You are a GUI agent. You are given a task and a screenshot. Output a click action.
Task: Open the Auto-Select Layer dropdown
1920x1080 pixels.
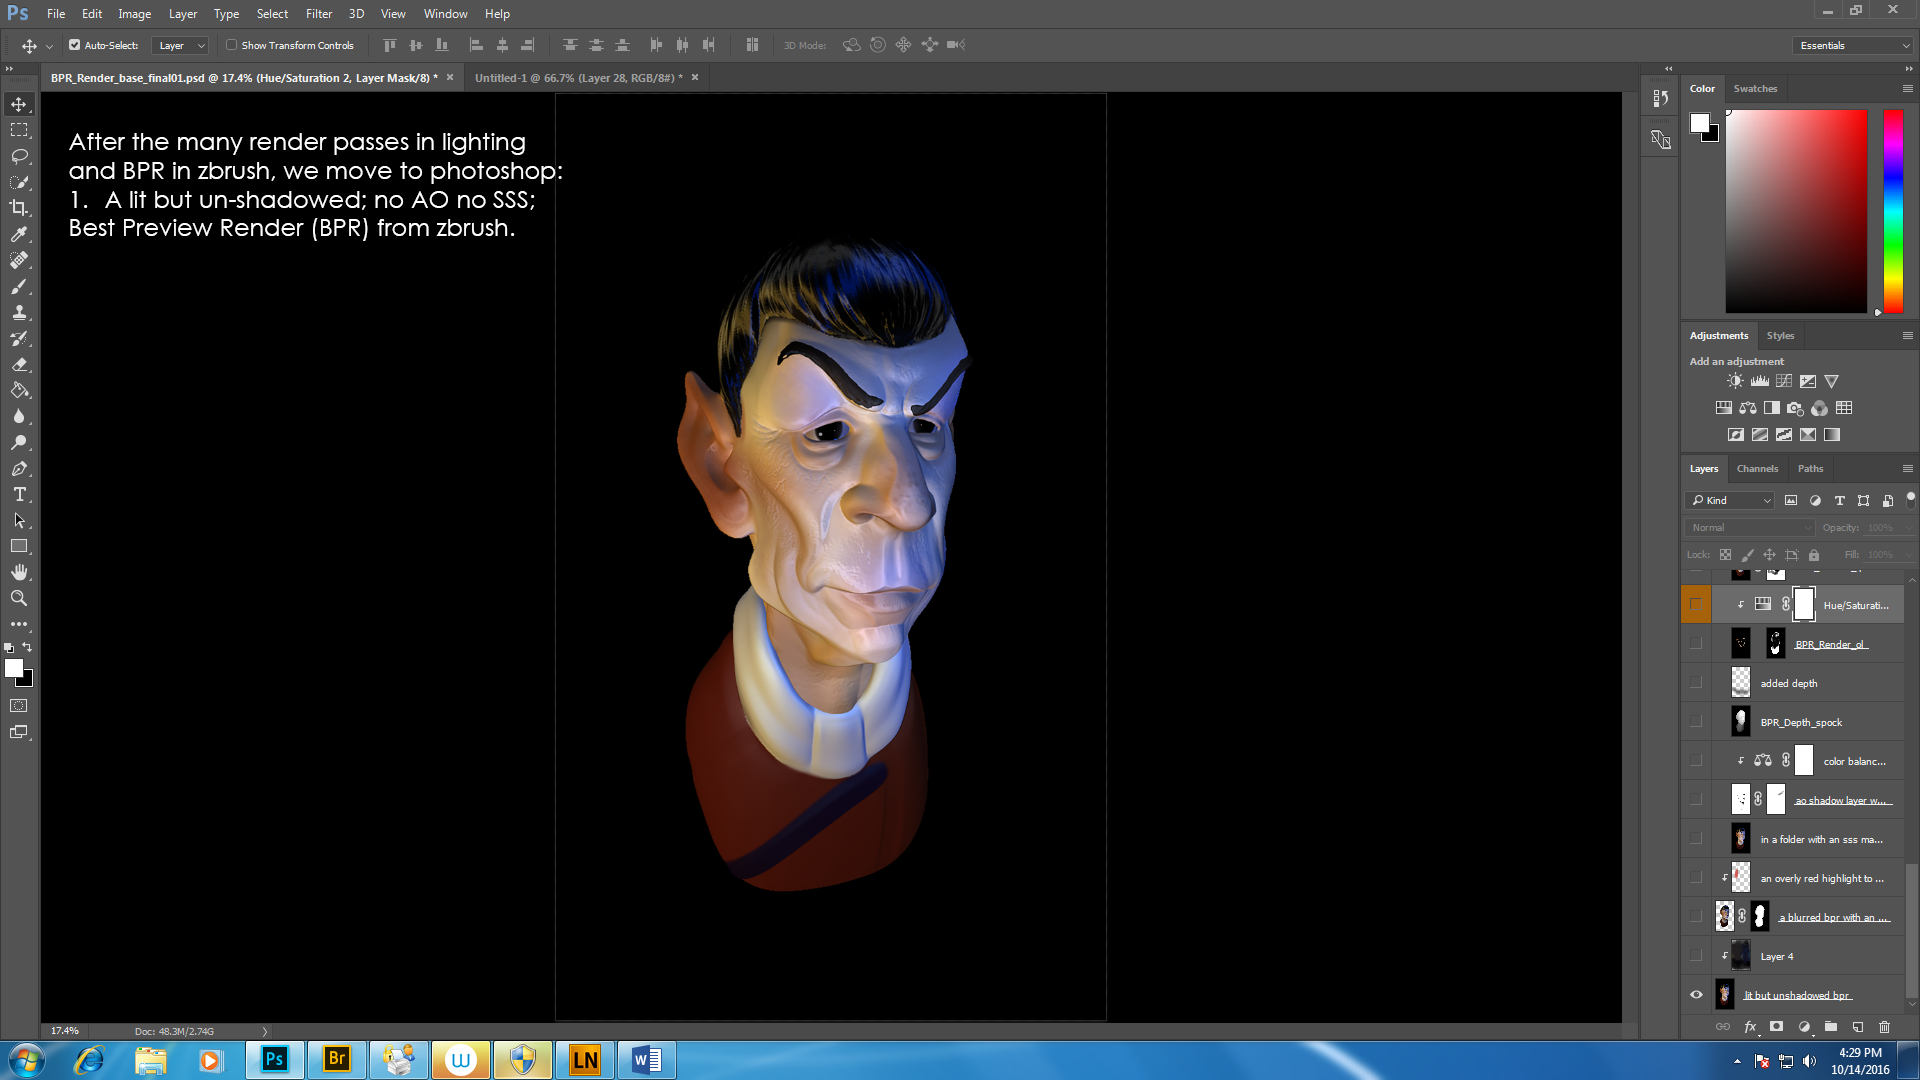(181, 45)
